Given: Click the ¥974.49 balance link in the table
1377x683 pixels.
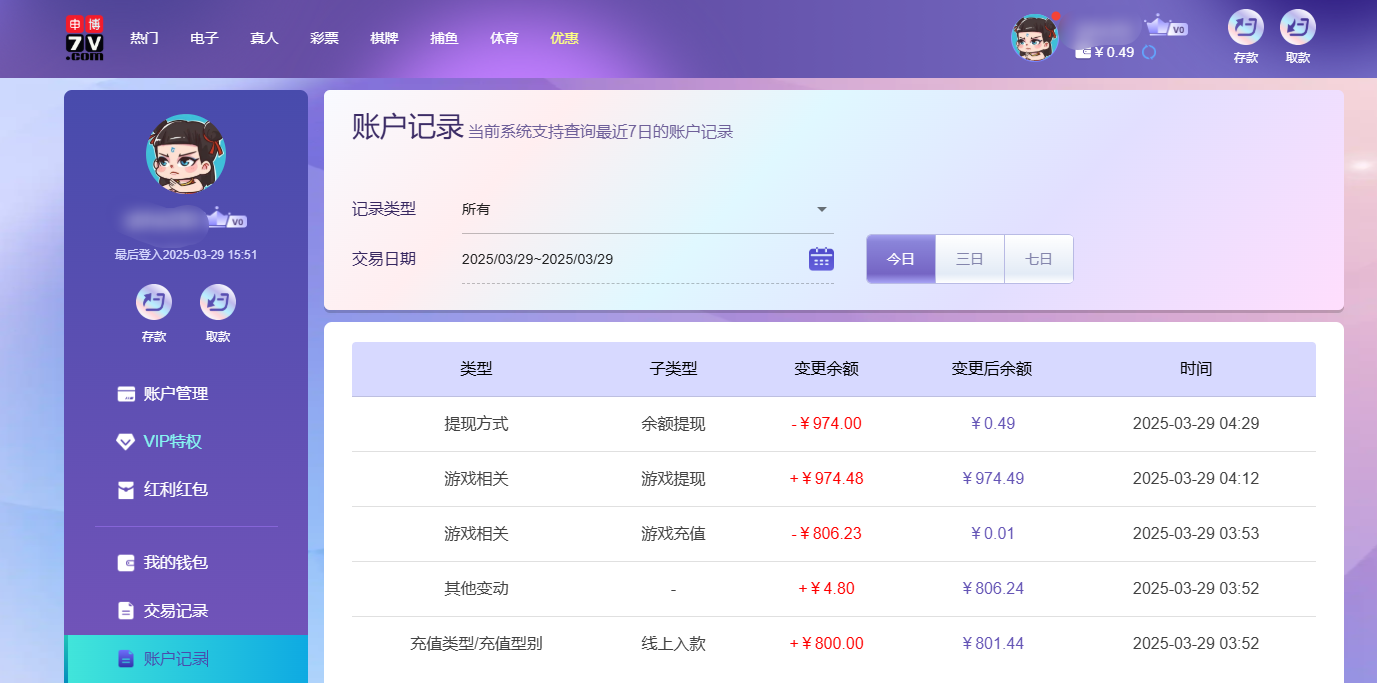Looking at the screenshot, I should click(x=992, y=478).
